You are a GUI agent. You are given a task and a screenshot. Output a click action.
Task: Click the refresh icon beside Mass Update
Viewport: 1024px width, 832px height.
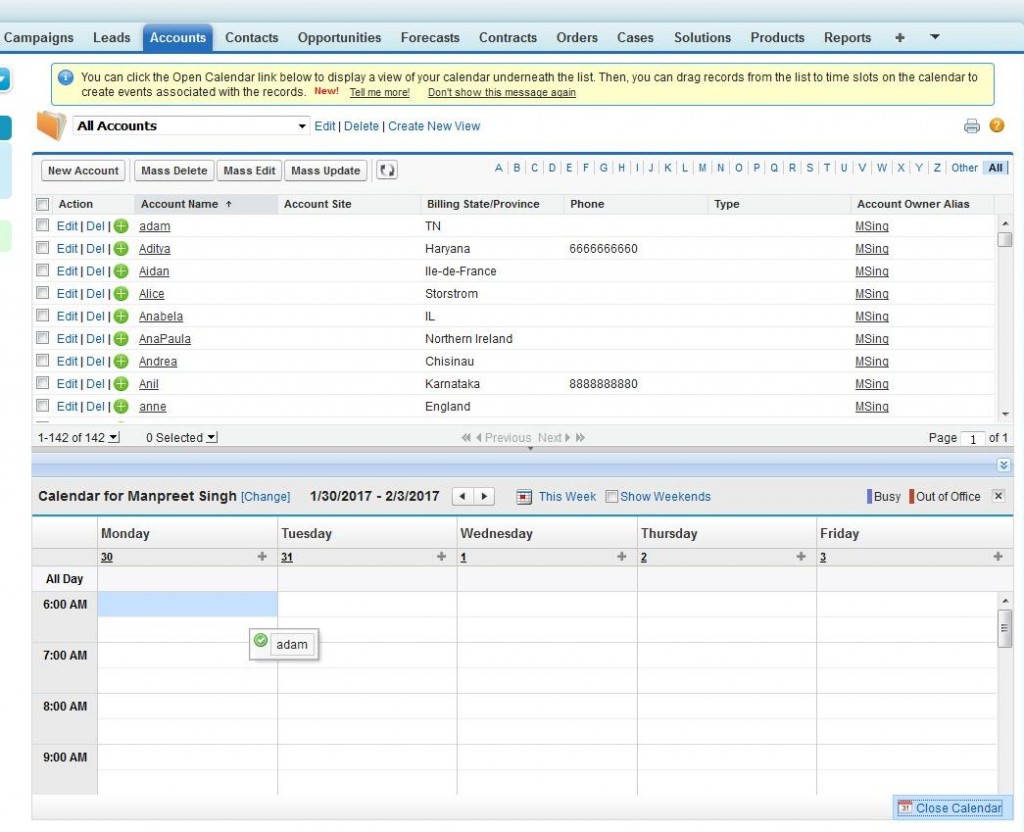pos(387,170)
